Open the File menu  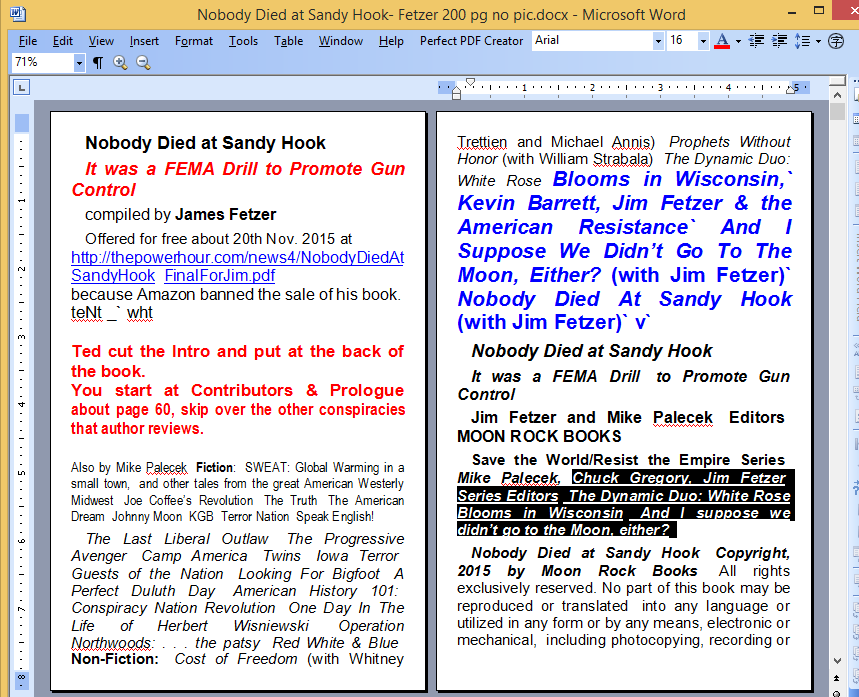(x=28, y=41)
